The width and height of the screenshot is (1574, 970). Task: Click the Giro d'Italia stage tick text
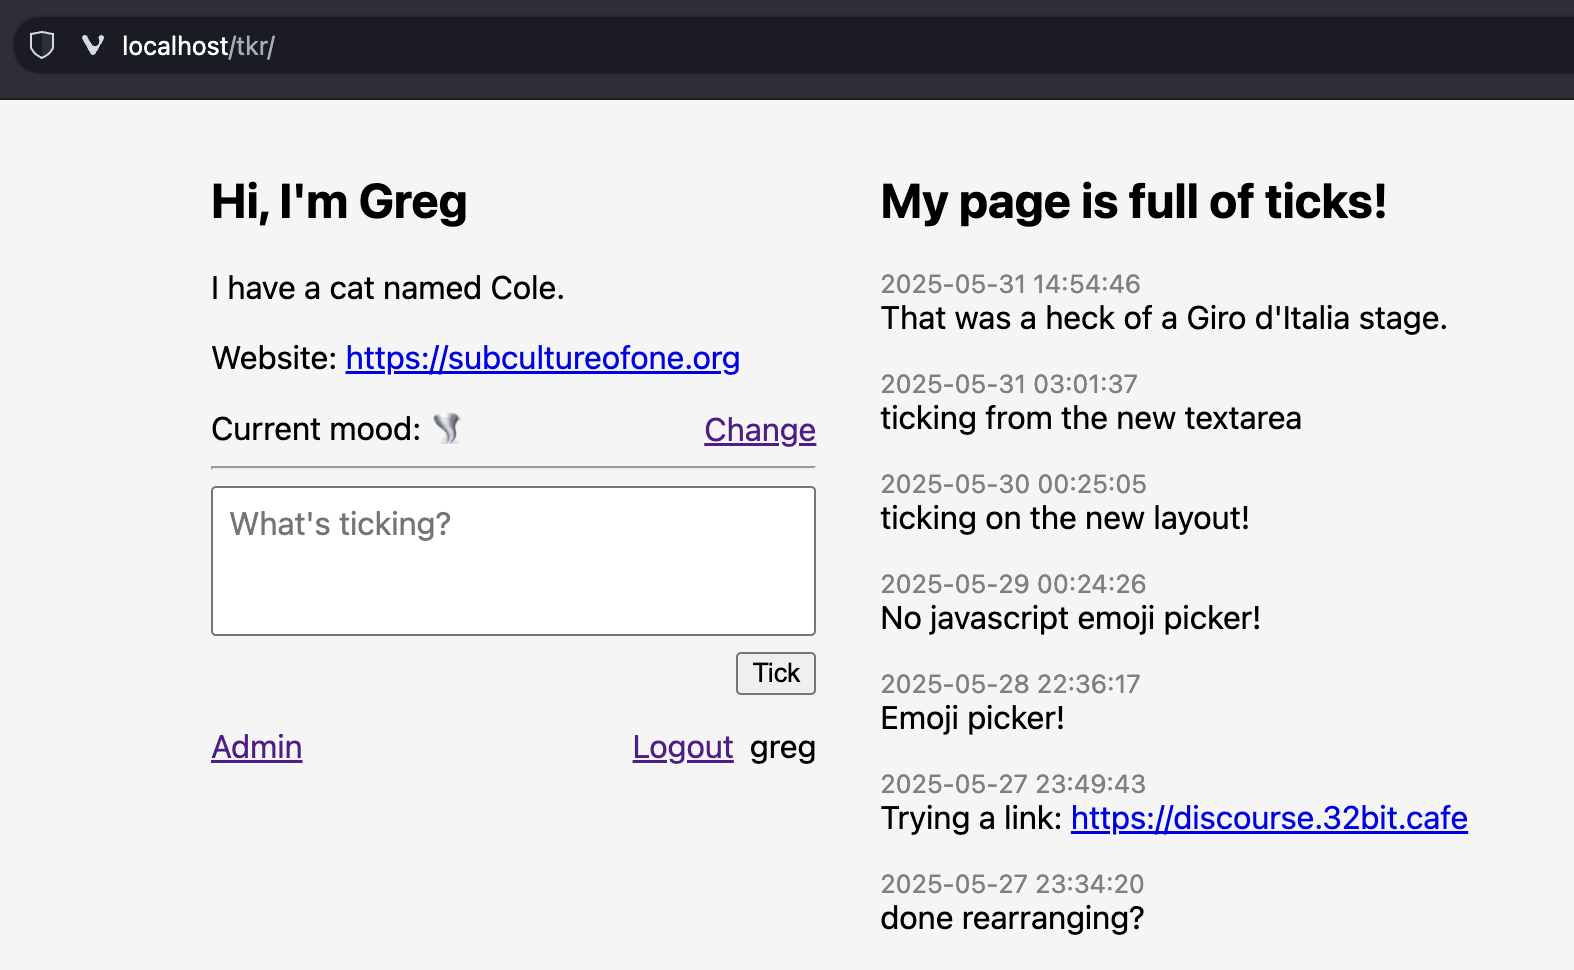click(x=1164, y=318)
